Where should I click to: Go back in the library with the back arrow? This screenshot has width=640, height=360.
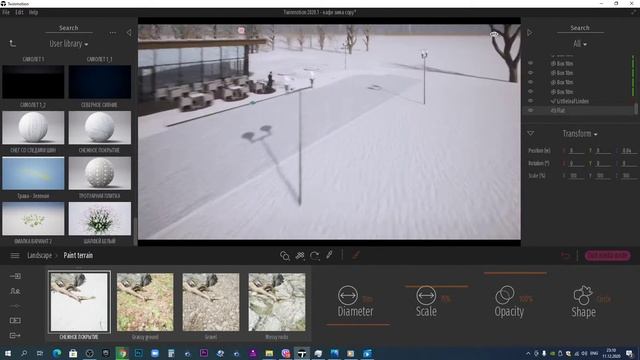point(13,43)
